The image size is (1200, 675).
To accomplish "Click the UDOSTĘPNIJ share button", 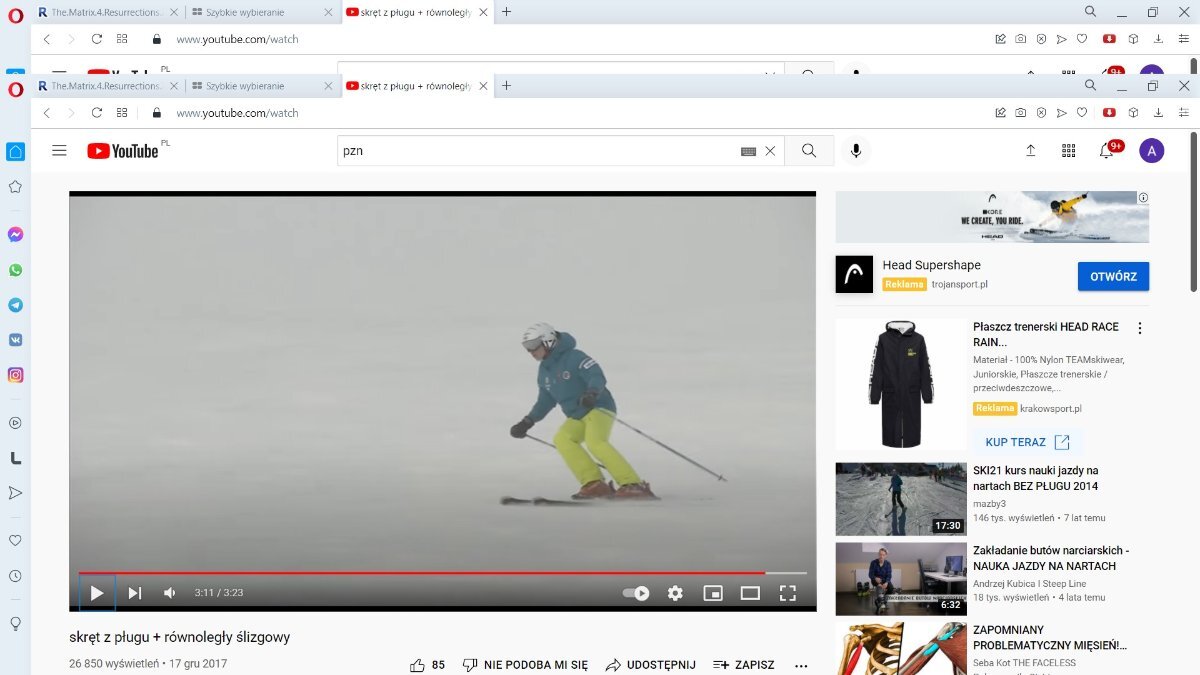I will click(x=650, y=665).
